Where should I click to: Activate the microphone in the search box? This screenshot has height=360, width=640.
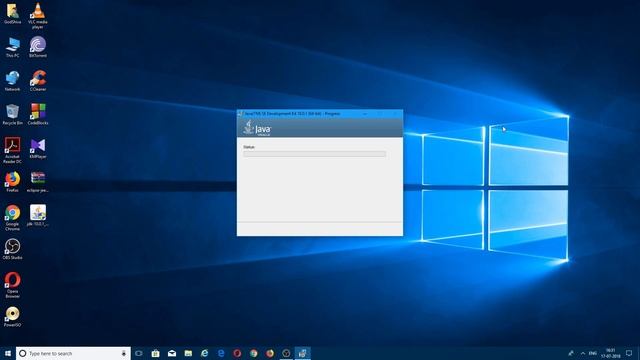tap(124, 353)
